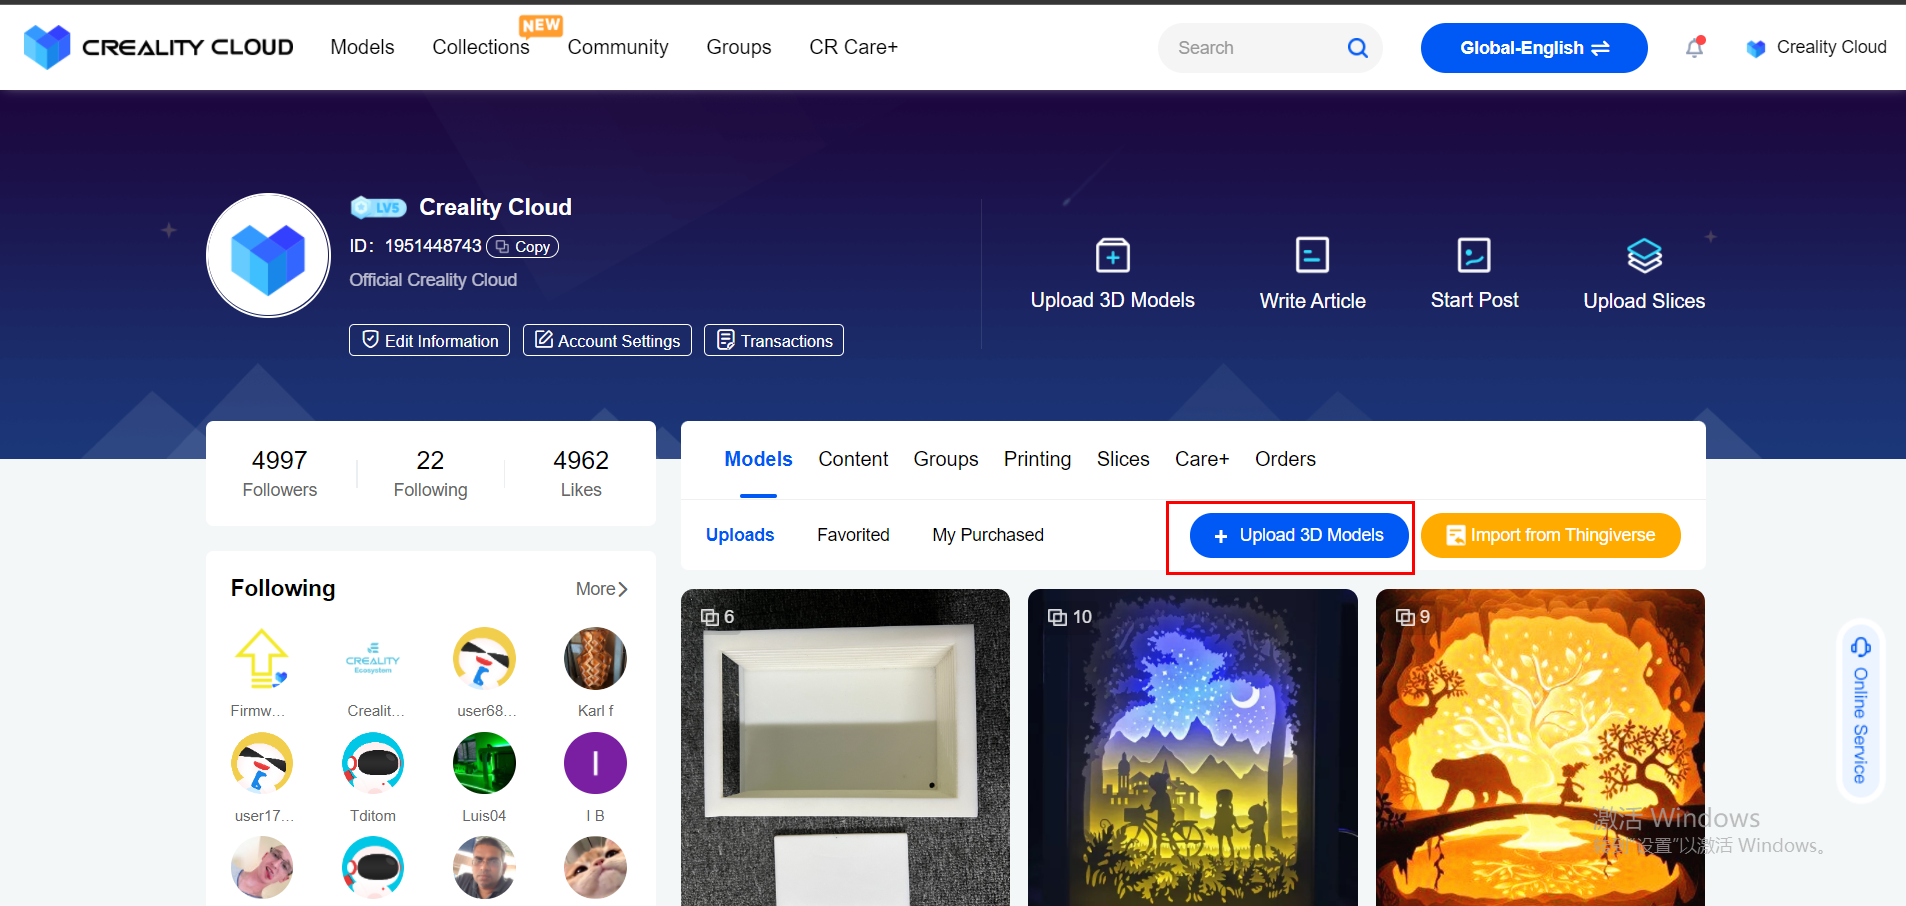
Task: Click the search magnifier icon
Action: [x=1357, y=47]
